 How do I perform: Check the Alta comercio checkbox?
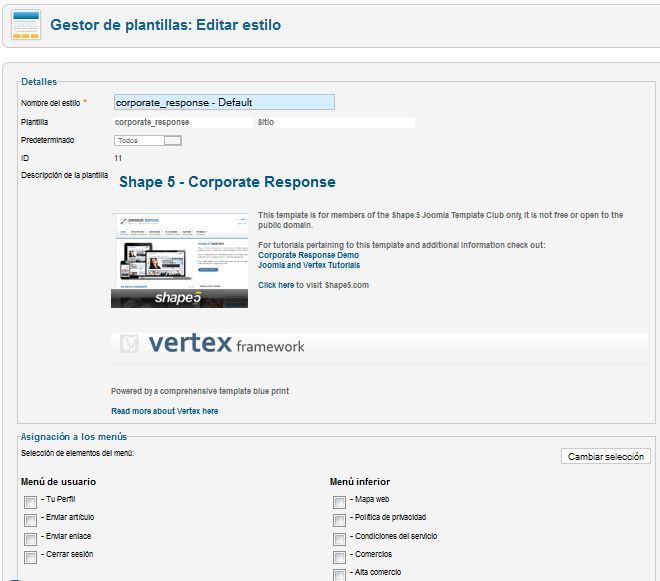tap(339, 575)
